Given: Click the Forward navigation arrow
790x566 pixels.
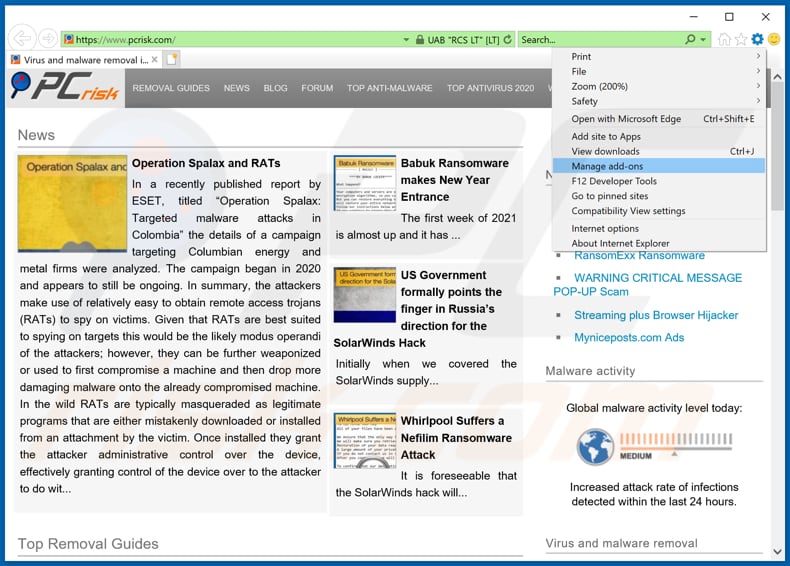Looking at the screenshot, I should 47,39.
